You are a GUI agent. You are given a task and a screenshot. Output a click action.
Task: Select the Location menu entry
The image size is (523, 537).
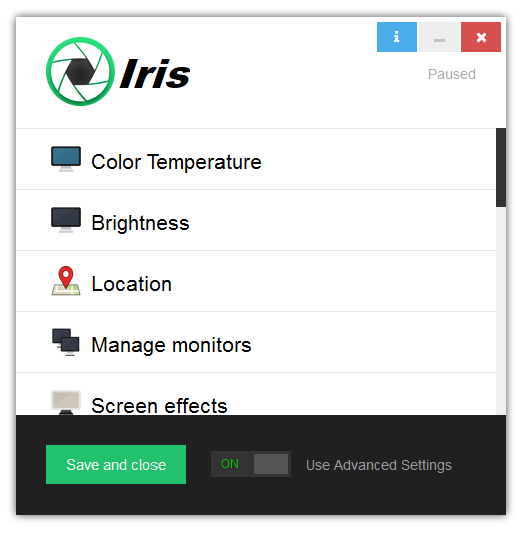[x=256, y=281]
